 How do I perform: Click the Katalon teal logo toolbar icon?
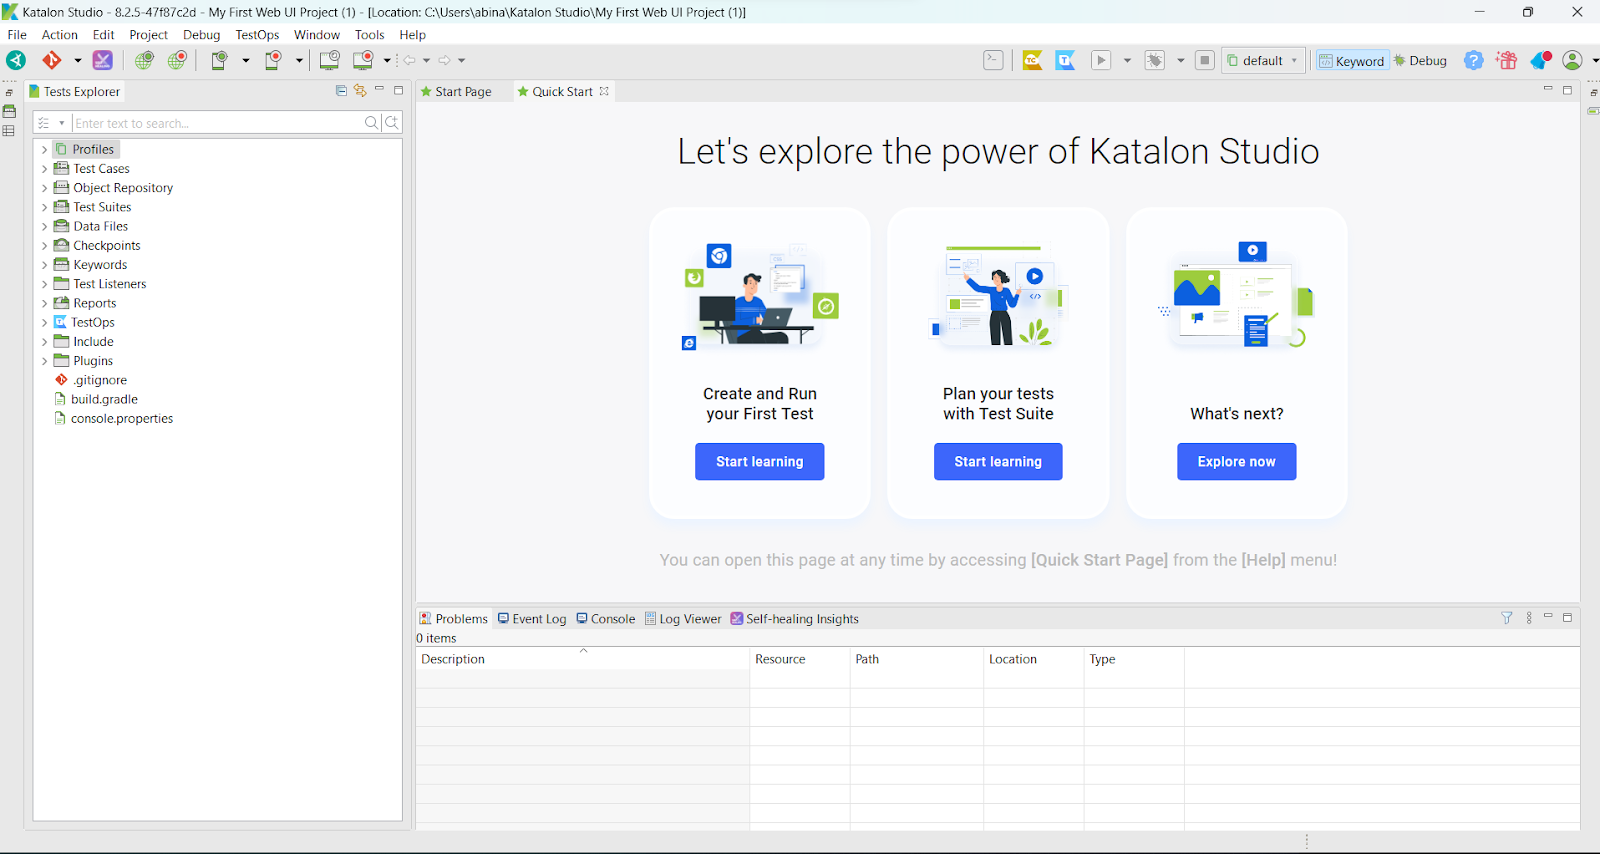coord(16,60)
